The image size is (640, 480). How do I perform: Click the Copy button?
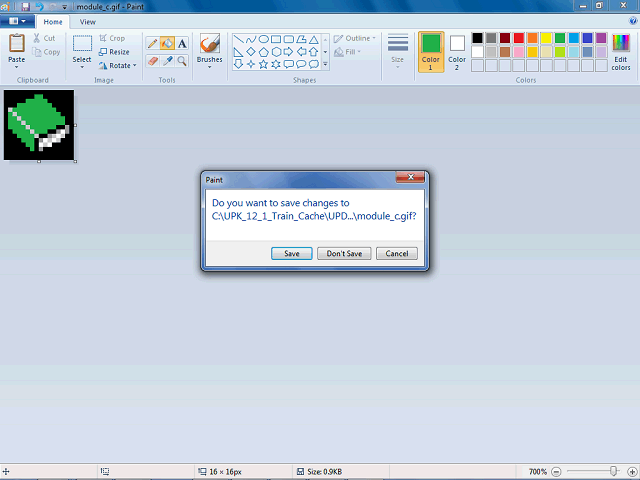pyautogui.click(x=46, y=52)
